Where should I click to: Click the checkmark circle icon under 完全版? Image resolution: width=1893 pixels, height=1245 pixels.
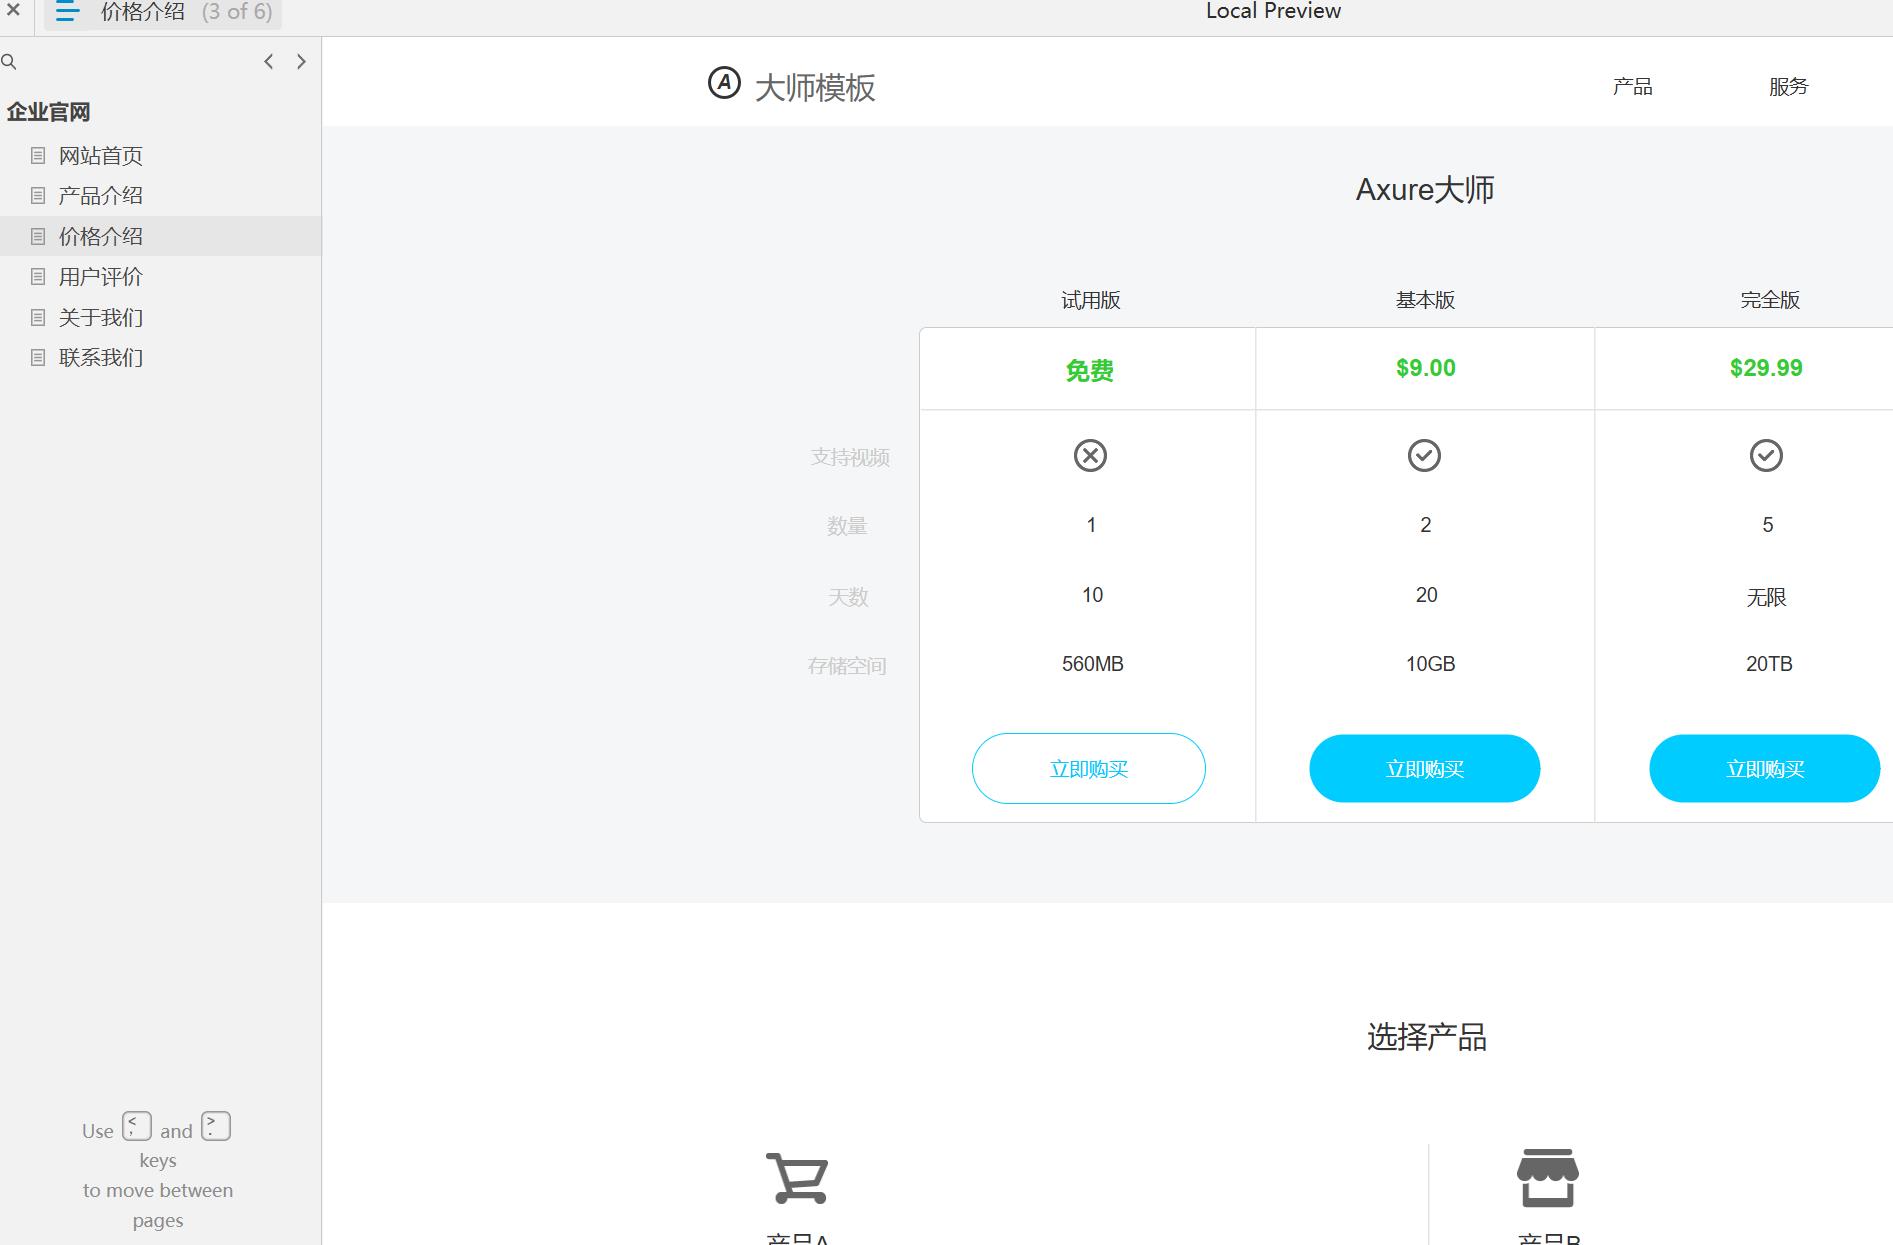1766,456
